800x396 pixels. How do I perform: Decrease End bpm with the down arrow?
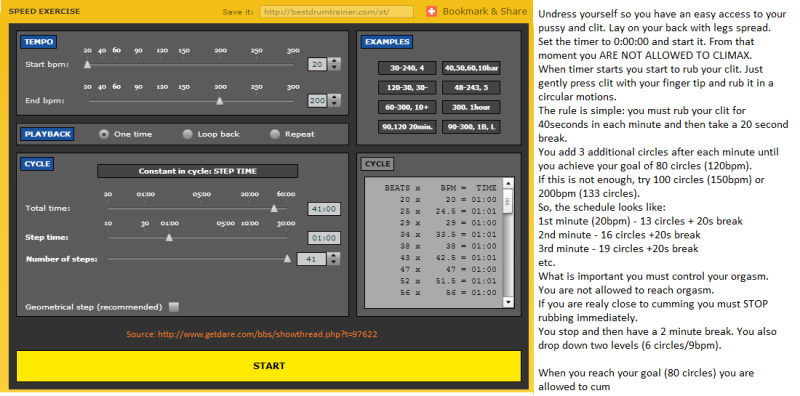pyautogui.click(x=334, y=104)
